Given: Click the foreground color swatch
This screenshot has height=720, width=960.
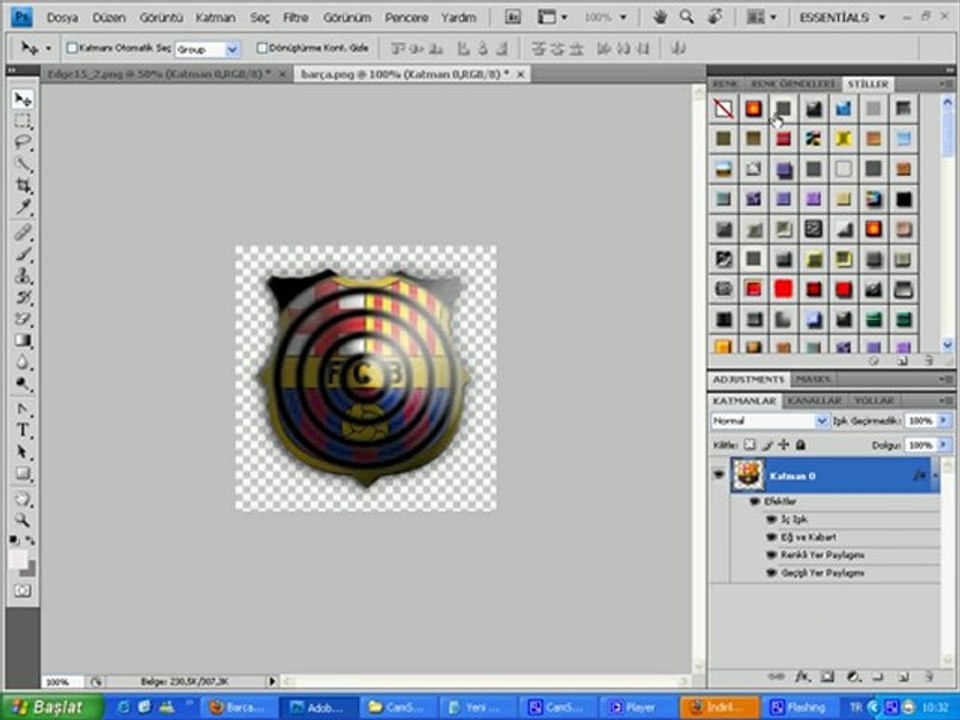Looking at the screenshot, I should click(x=18, y=559).
